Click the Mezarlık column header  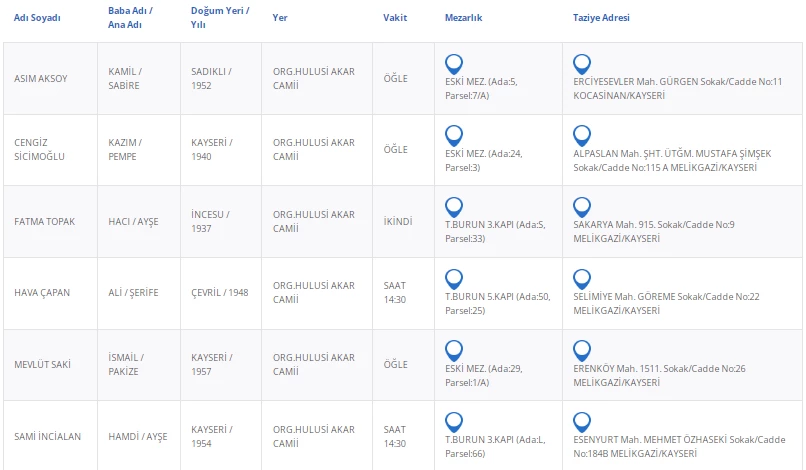(464, 18)
